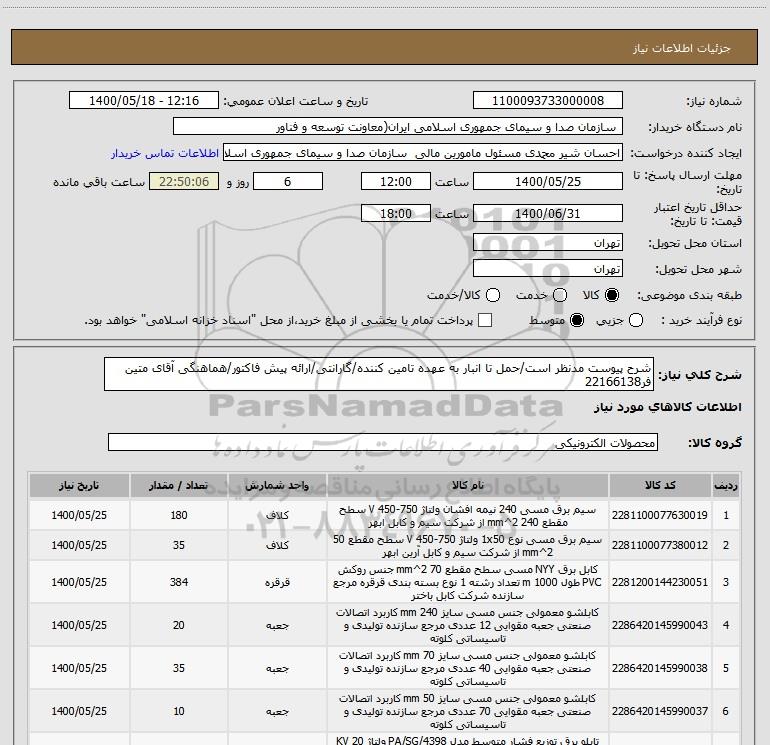Click the 1400/06/31 price validity field
The image size is (770, 745).
point(548,214)
